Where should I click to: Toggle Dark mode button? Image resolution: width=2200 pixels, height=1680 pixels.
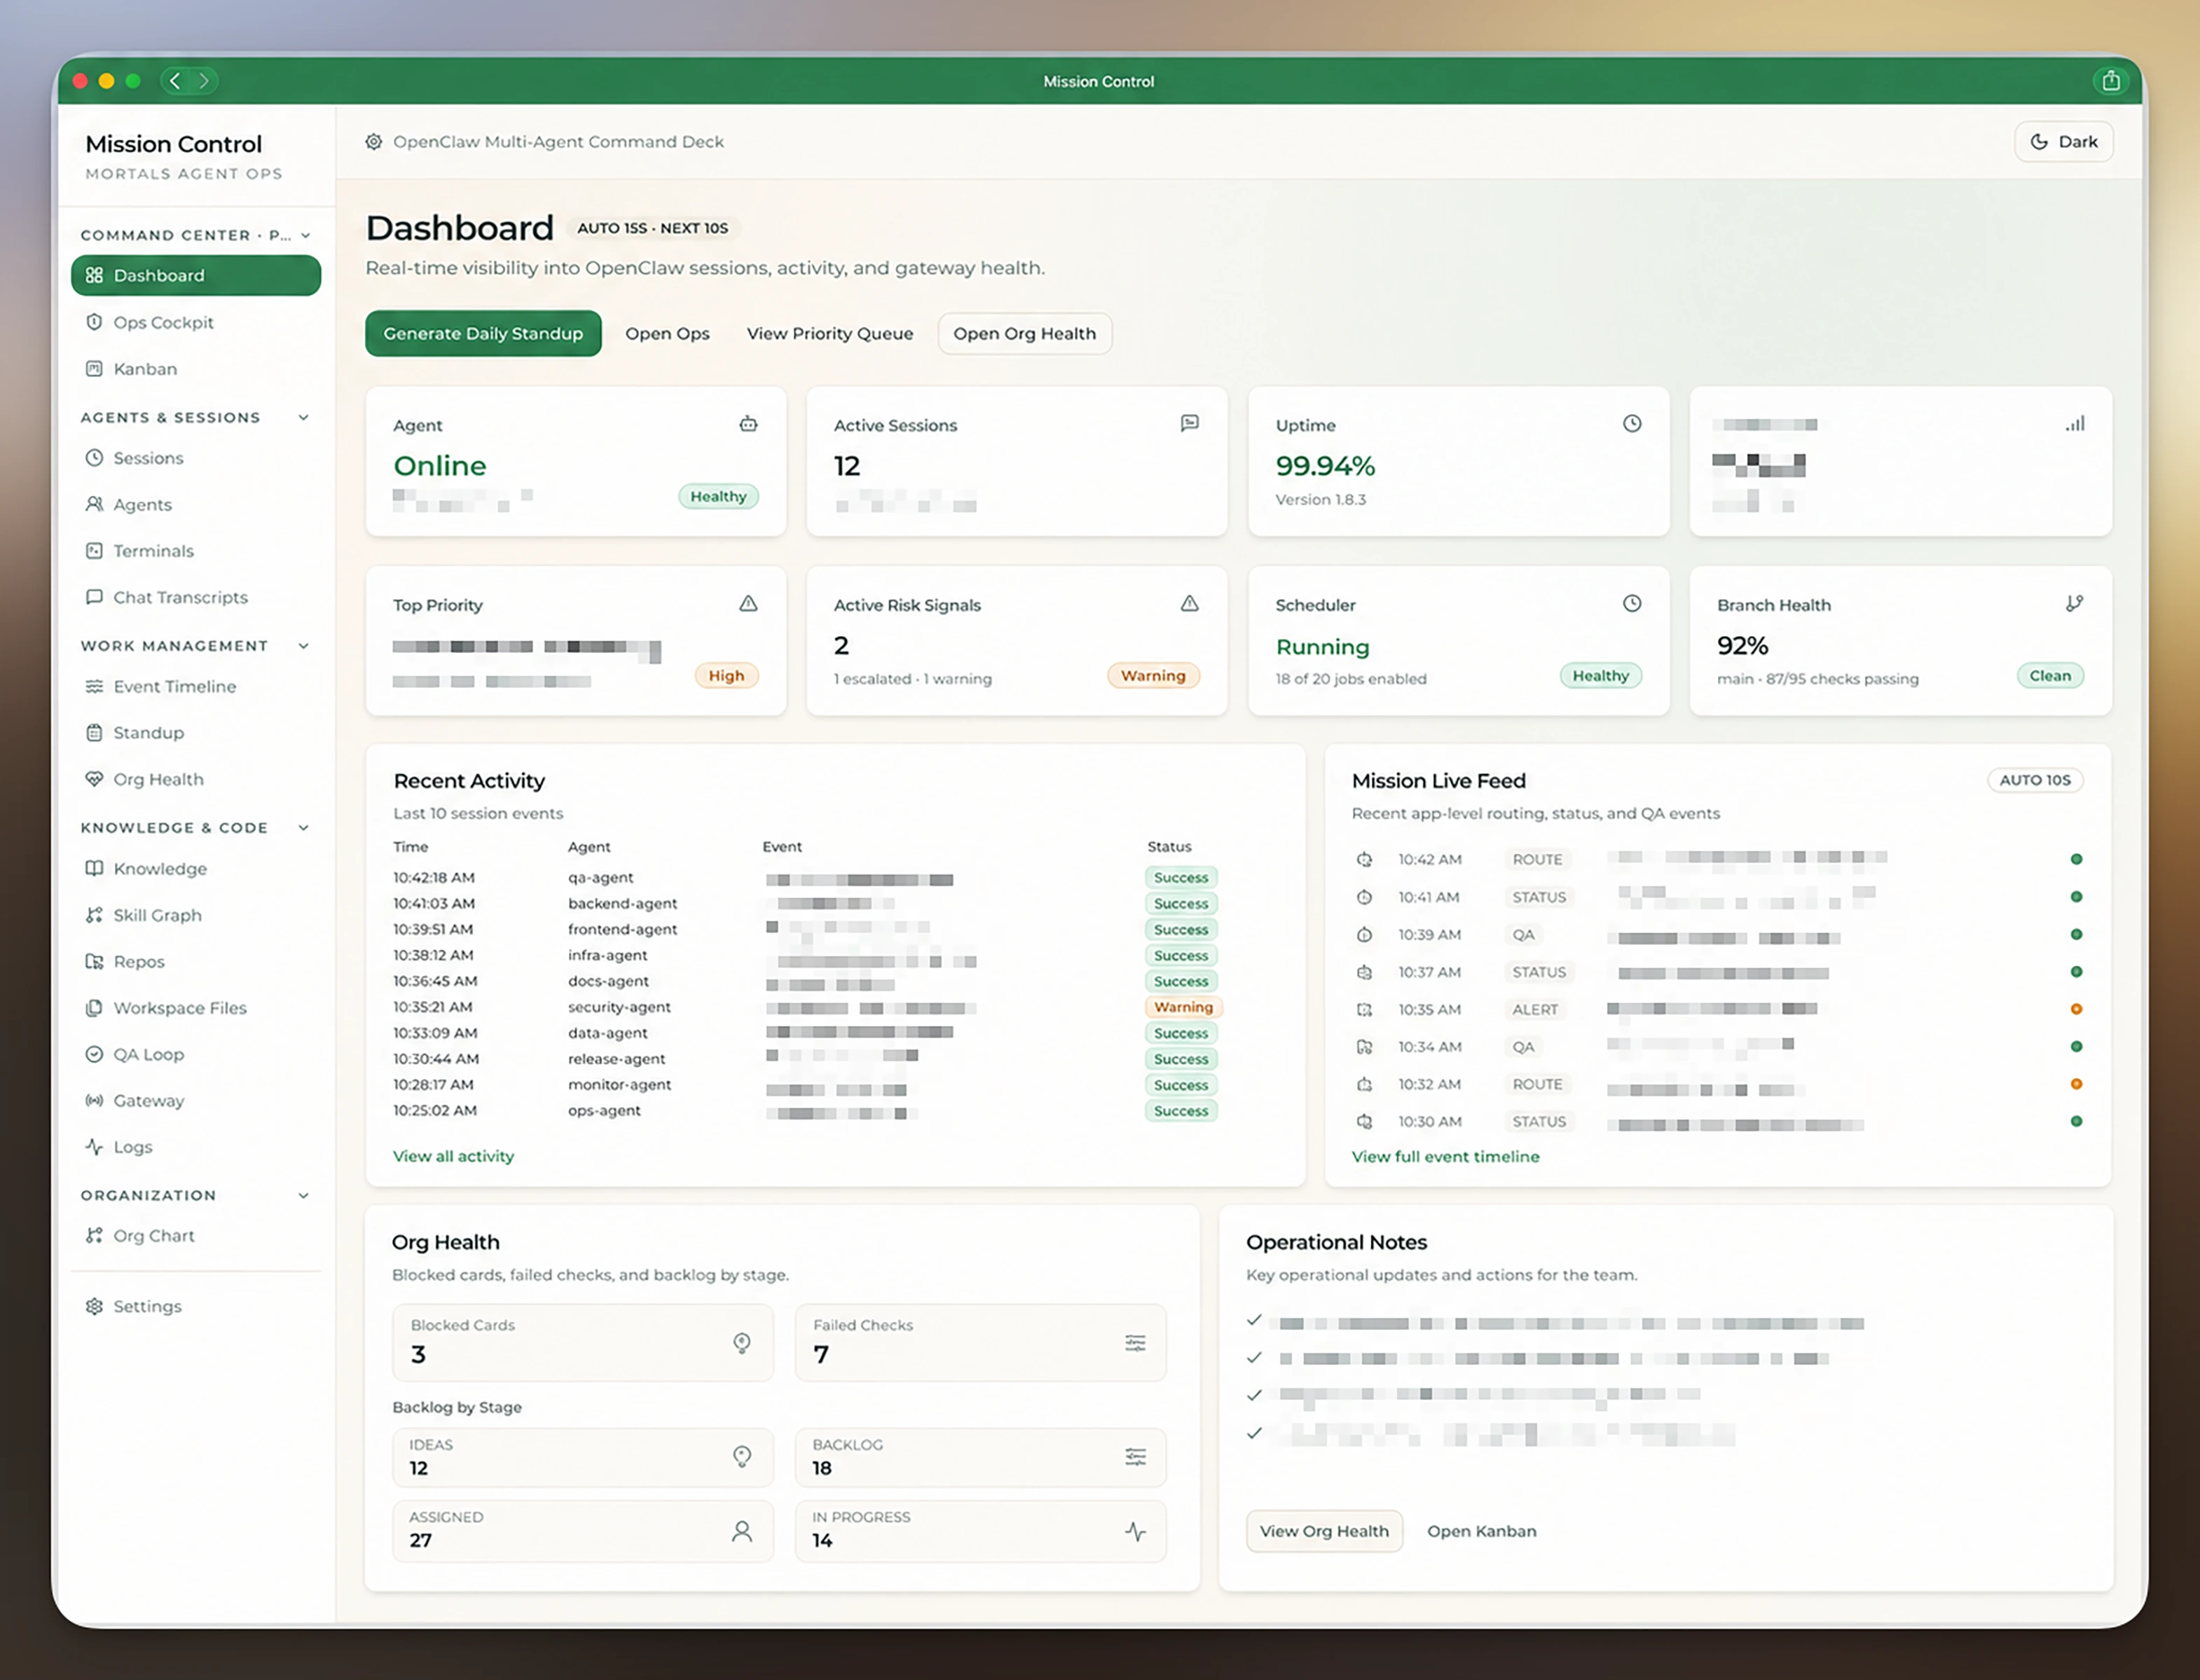(x=2063, y=142)
